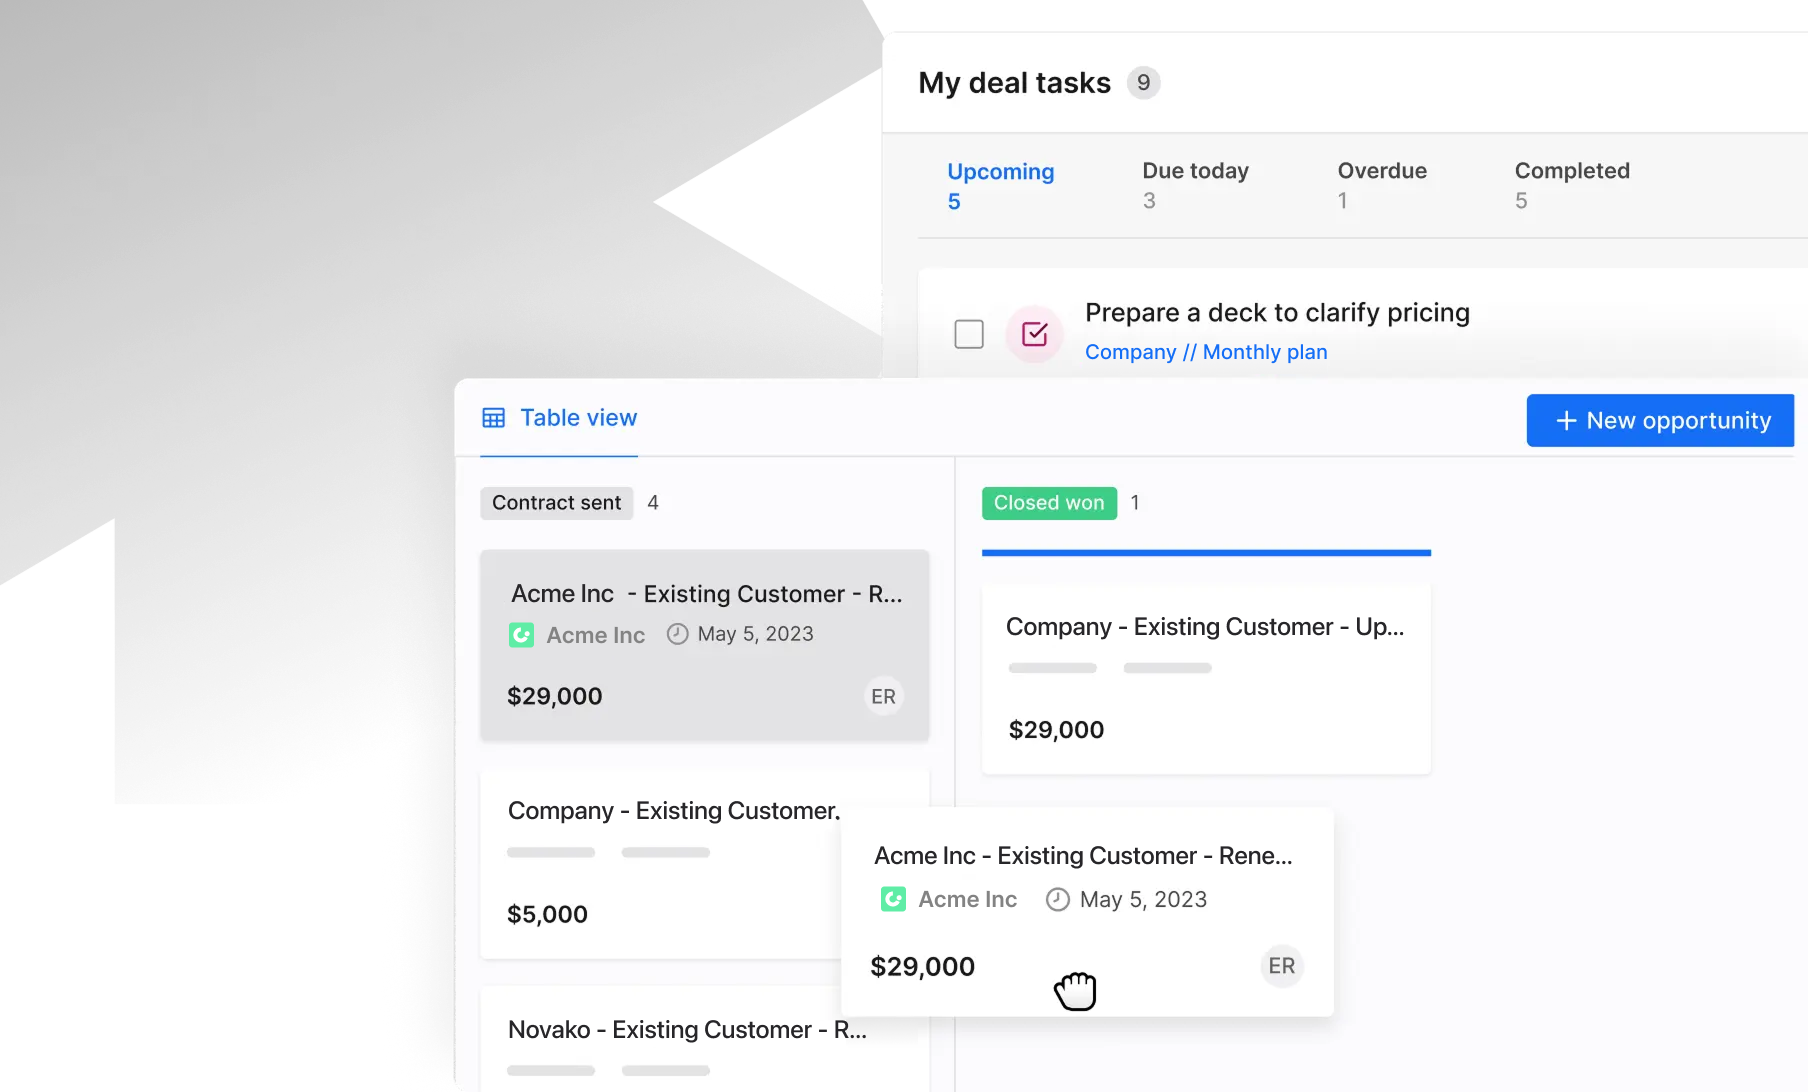Viewport: 1808px width, 1092px height.
Task: Click the task count badge showing 9
Action: (1144, 83)
